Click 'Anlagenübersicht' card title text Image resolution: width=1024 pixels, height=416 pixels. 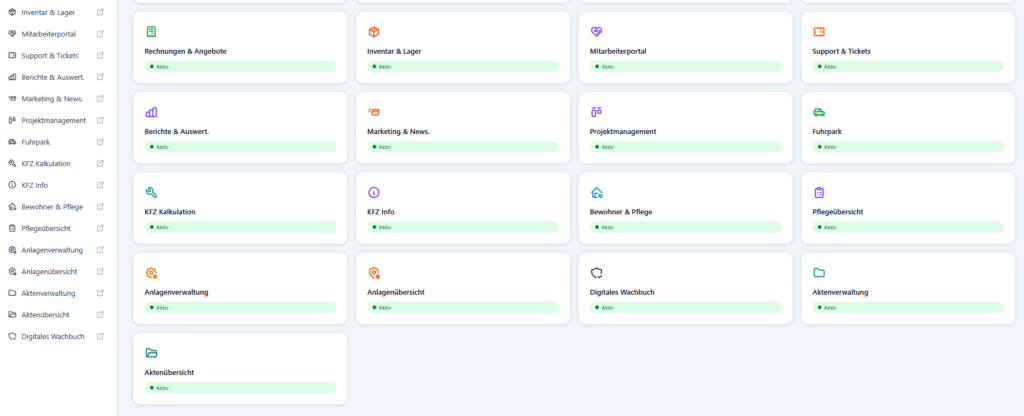tap(396, 292)
